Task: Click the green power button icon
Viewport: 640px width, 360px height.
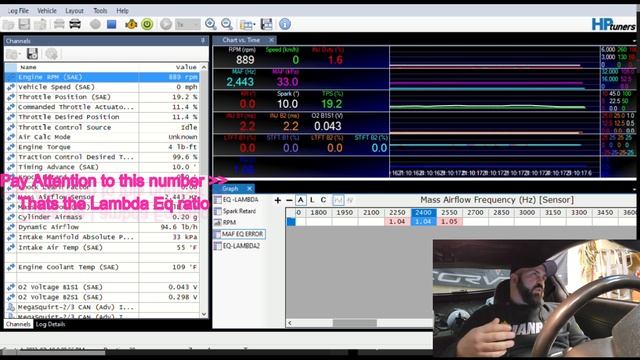Action: [x=147, y=24]
